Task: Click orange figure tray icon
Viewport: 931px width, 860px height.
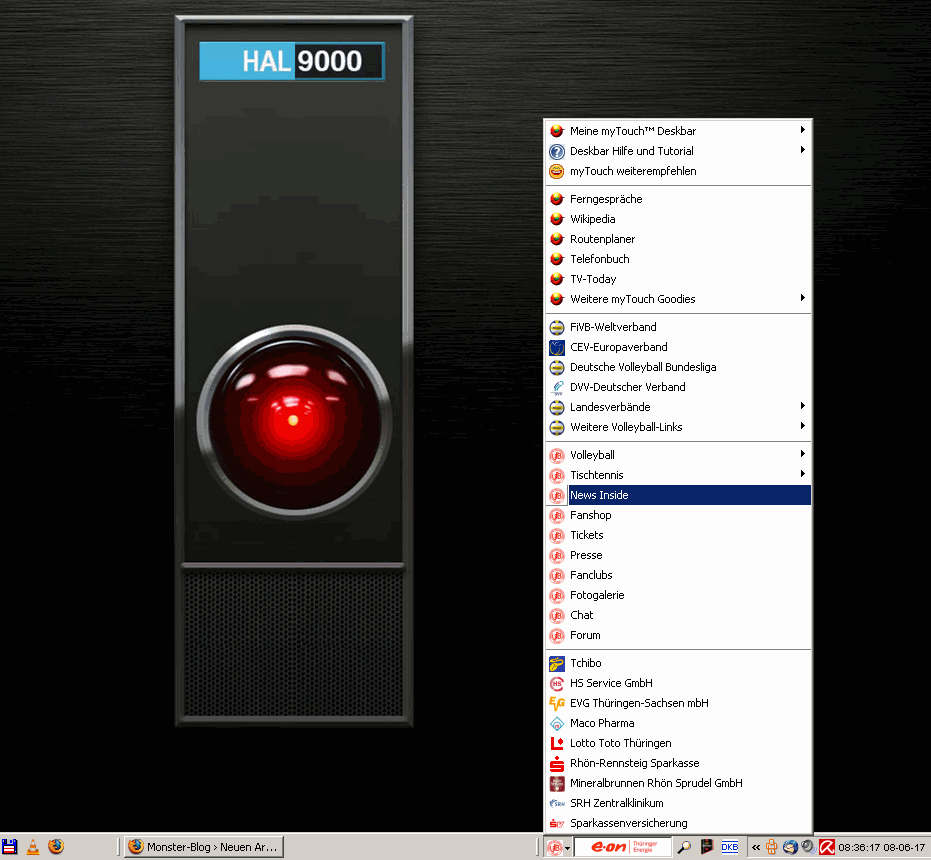Action: [771, 847]
